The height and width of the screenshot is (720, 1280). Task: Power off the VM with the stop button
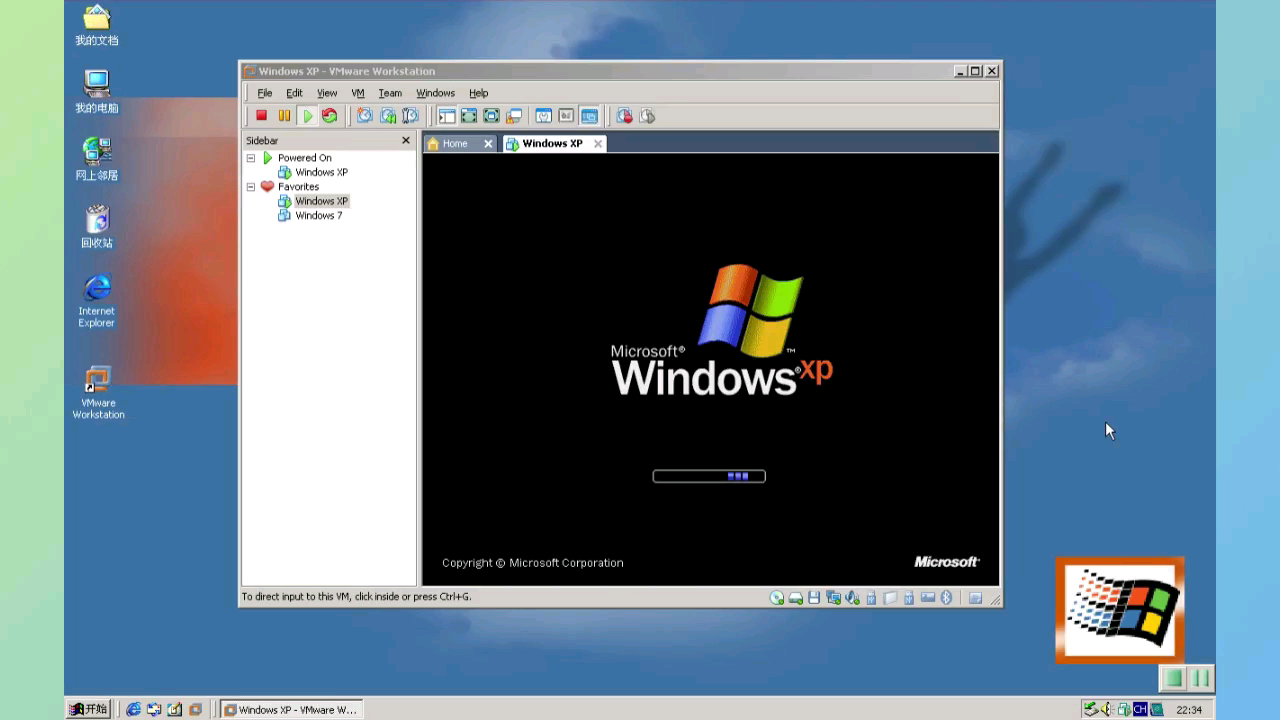[261, 115]
